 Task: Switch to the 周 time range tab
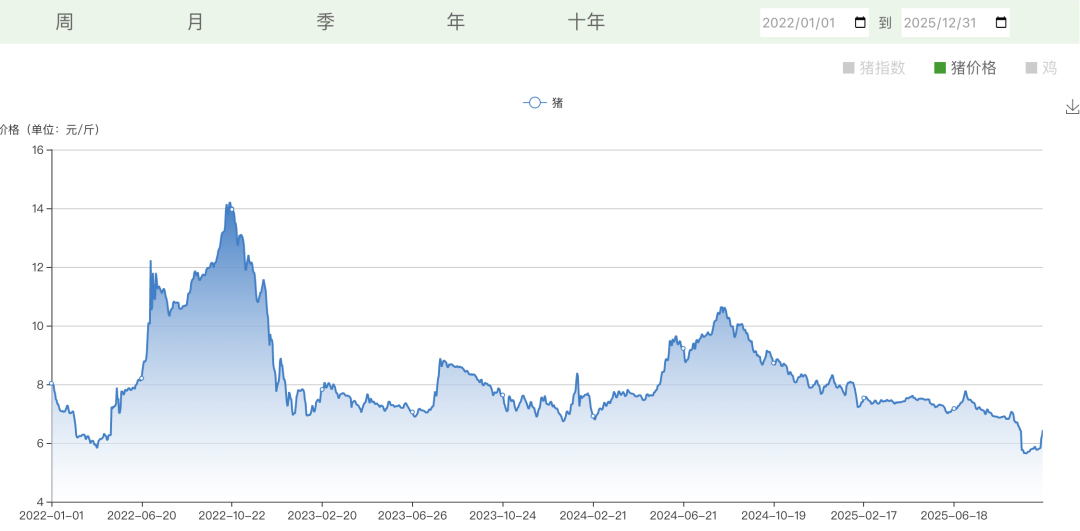coord(65,22)
